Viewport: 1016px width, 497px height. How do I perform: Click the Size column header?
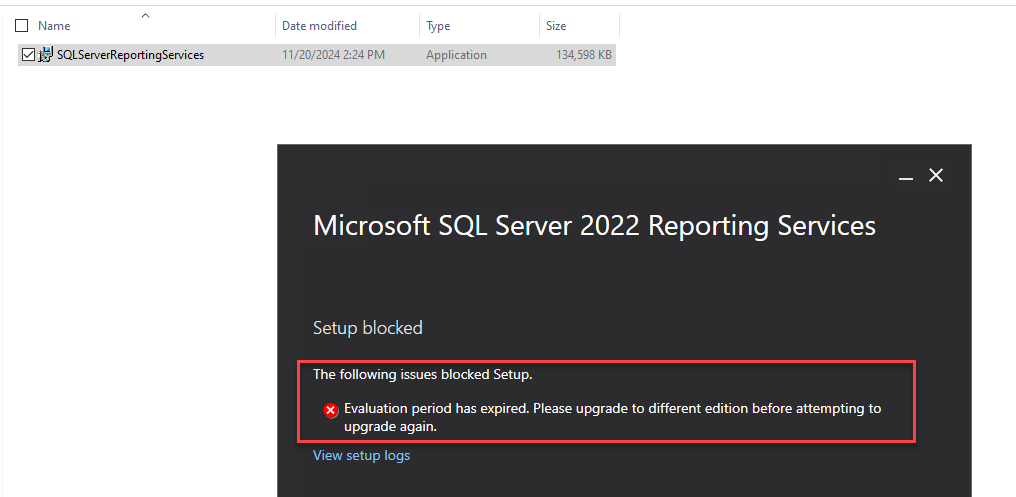556,26
